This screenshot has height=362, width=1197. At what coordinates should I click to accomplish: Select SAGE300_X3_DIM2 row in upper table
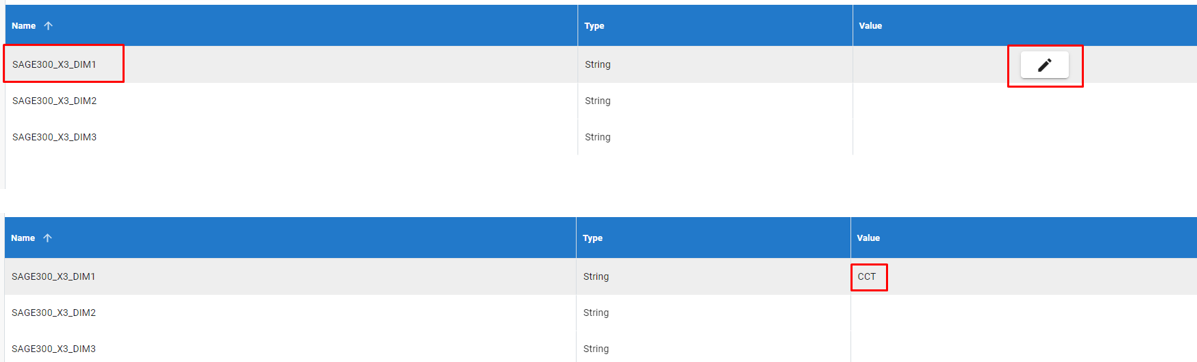[x=598, y=101]
